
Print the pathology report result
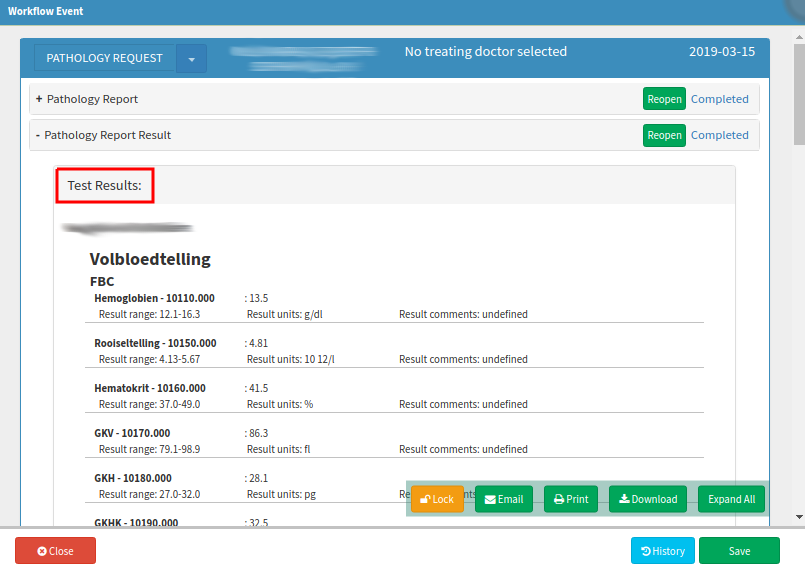(x=570, y=499)
